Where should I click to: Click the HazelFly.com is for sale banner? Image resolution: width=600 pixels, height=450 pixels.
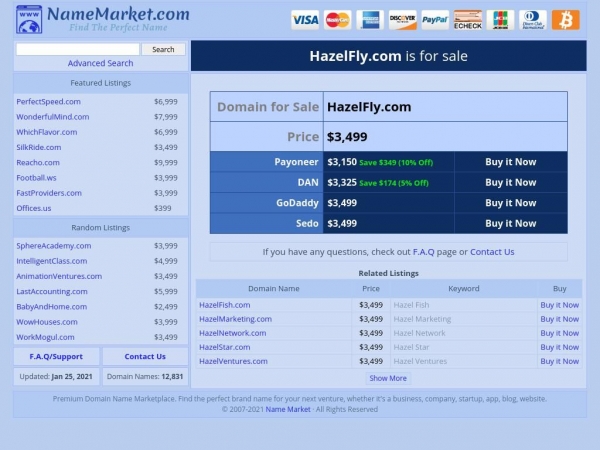388,56
